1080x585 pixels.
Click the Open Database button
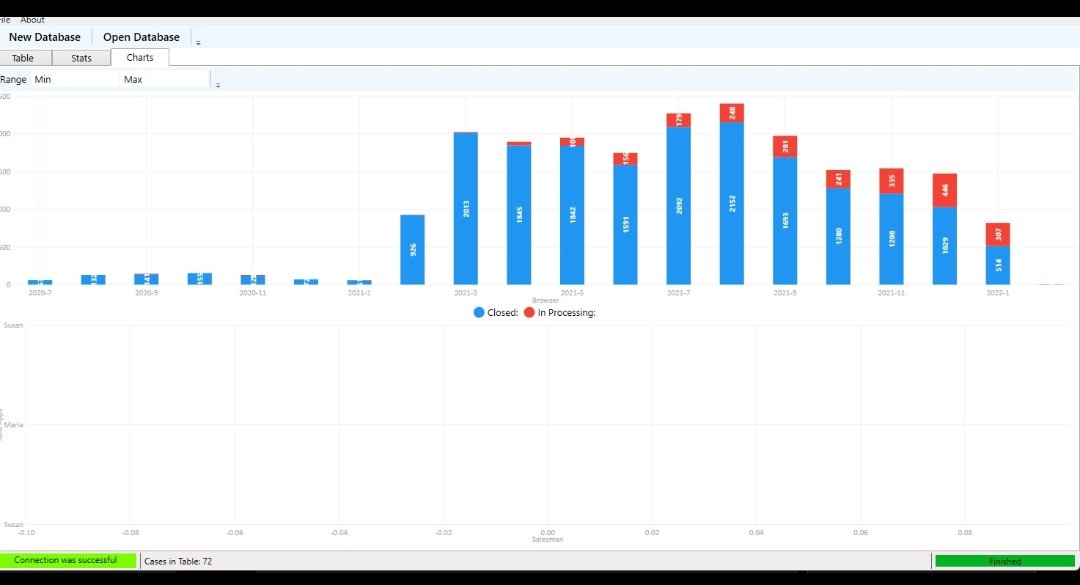pos(141,37)
